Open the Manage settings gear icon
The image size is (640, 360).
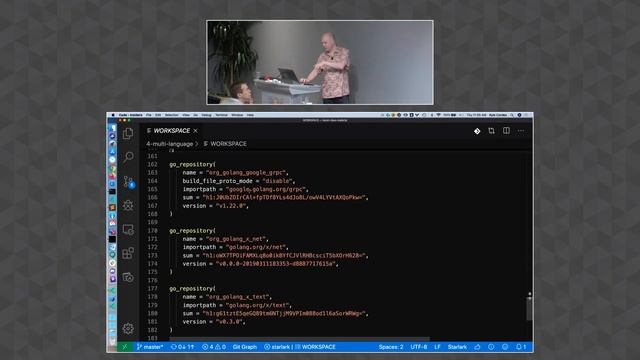coord(128,328)
